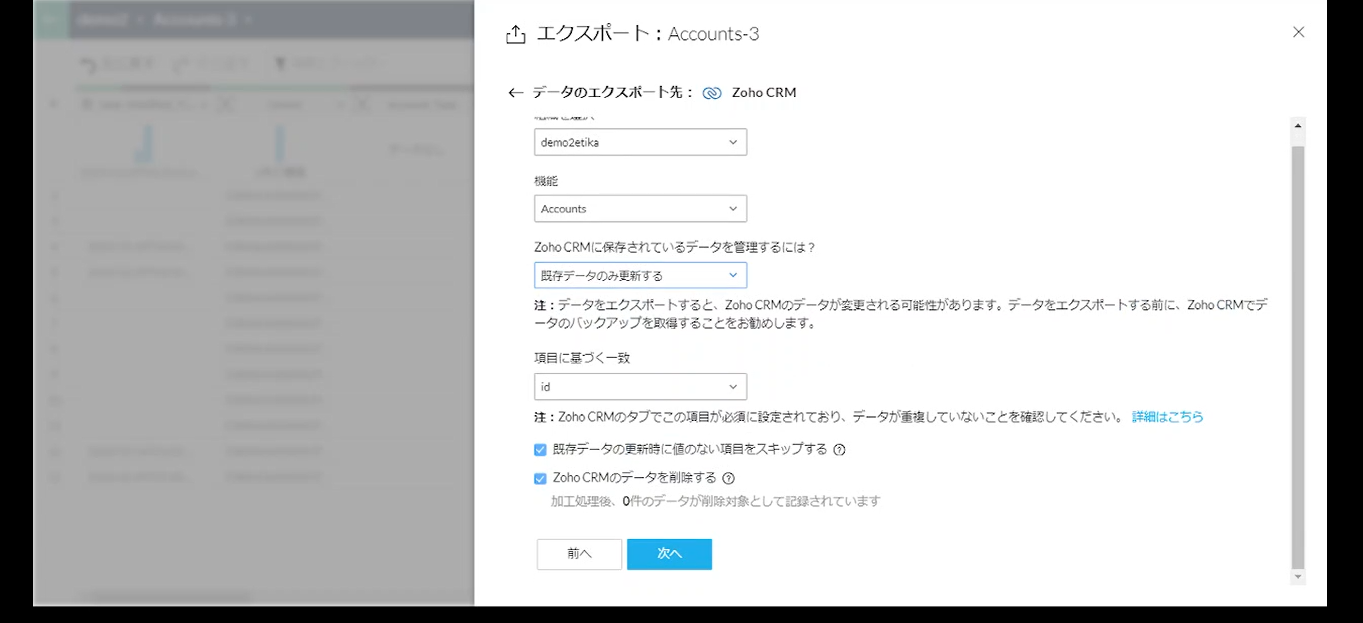This screenshot has width=1363, height=623.
Task: Toggle Zoho CRMのデータを削除する checkbox
Action: (540, 478)
